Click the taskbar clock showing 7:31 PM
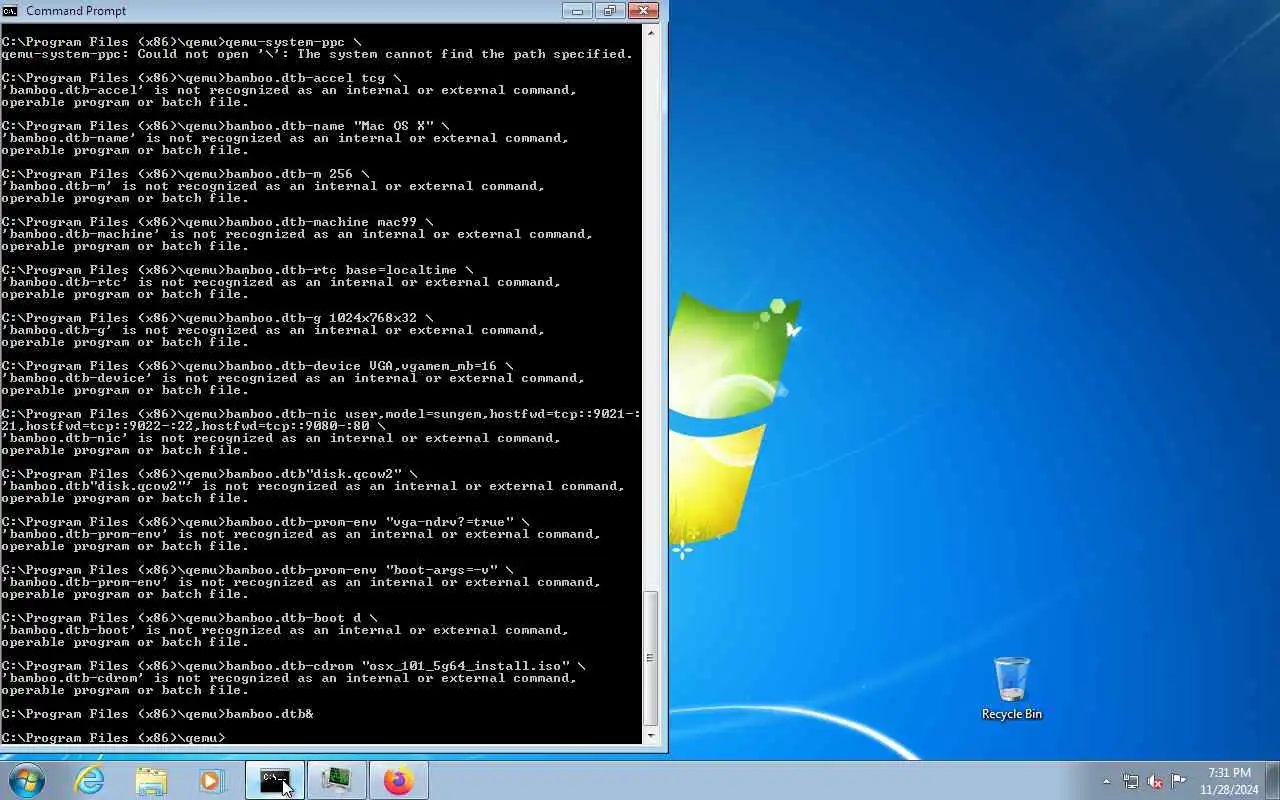 1229,780
